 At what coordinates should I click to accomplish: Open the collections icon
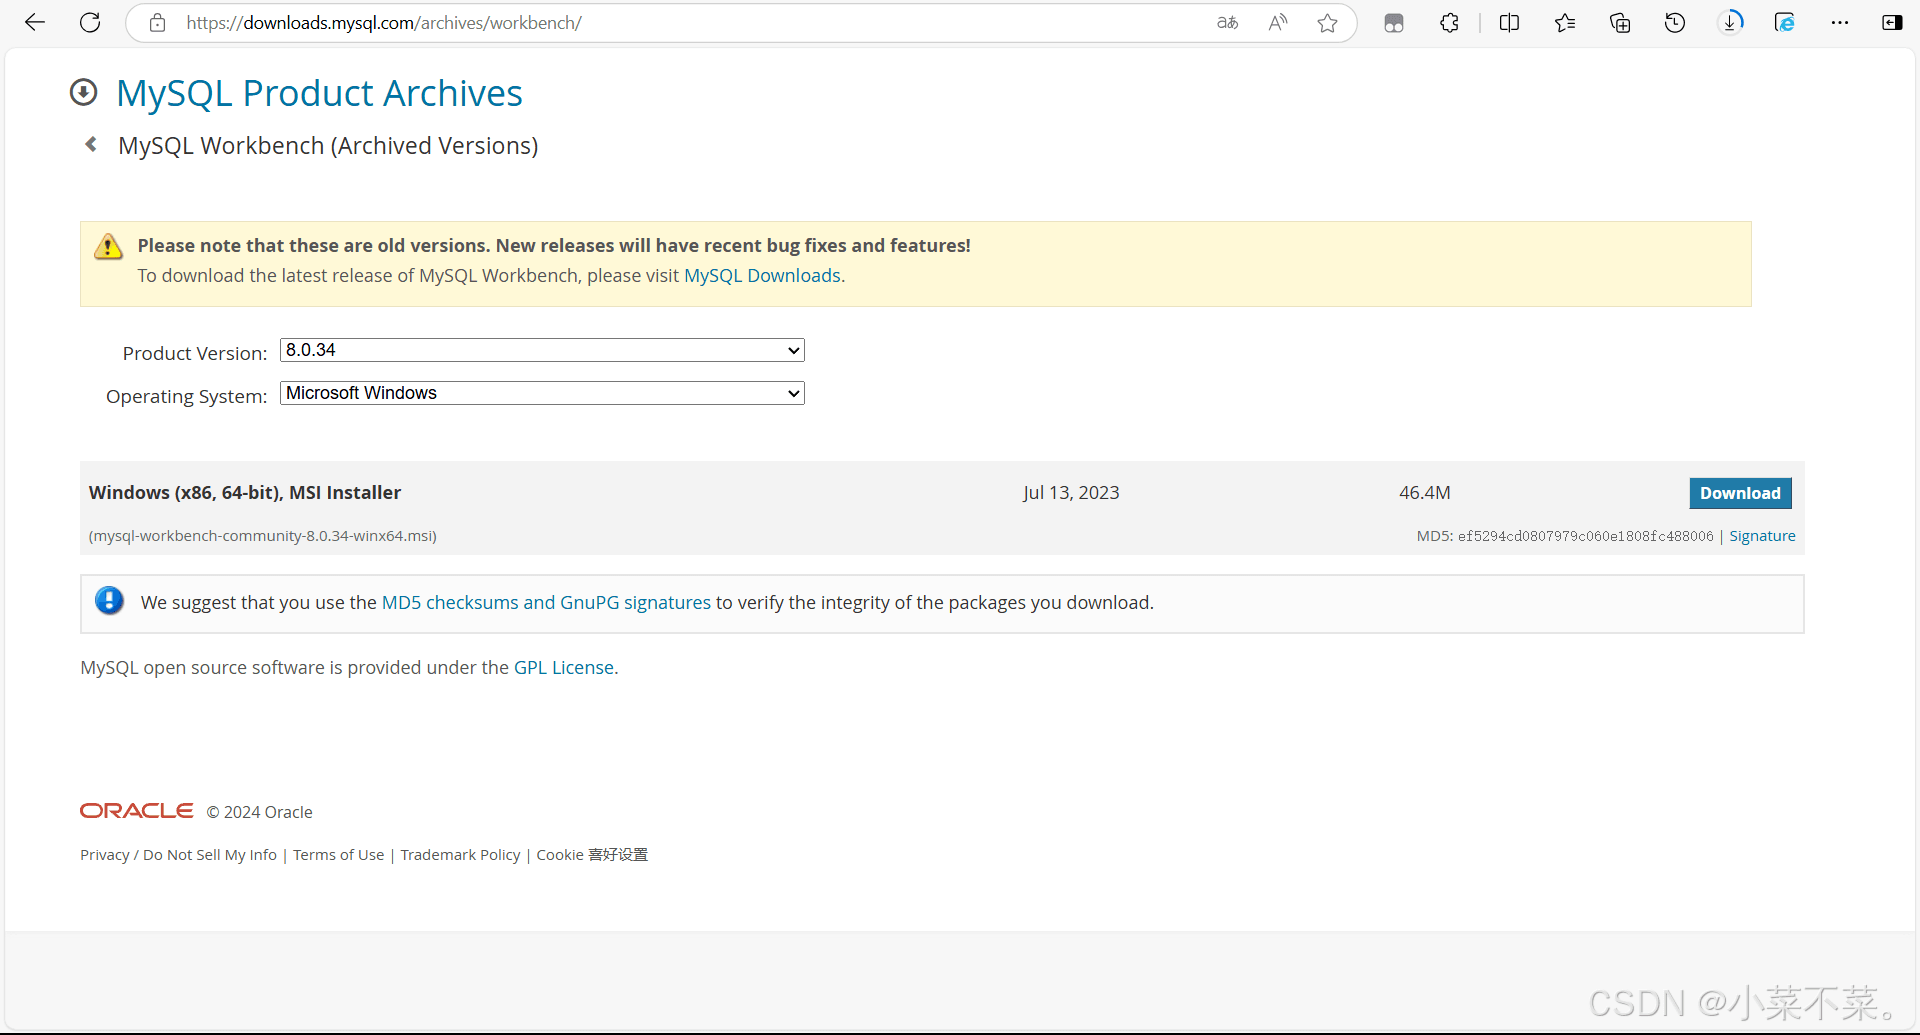1620,22
